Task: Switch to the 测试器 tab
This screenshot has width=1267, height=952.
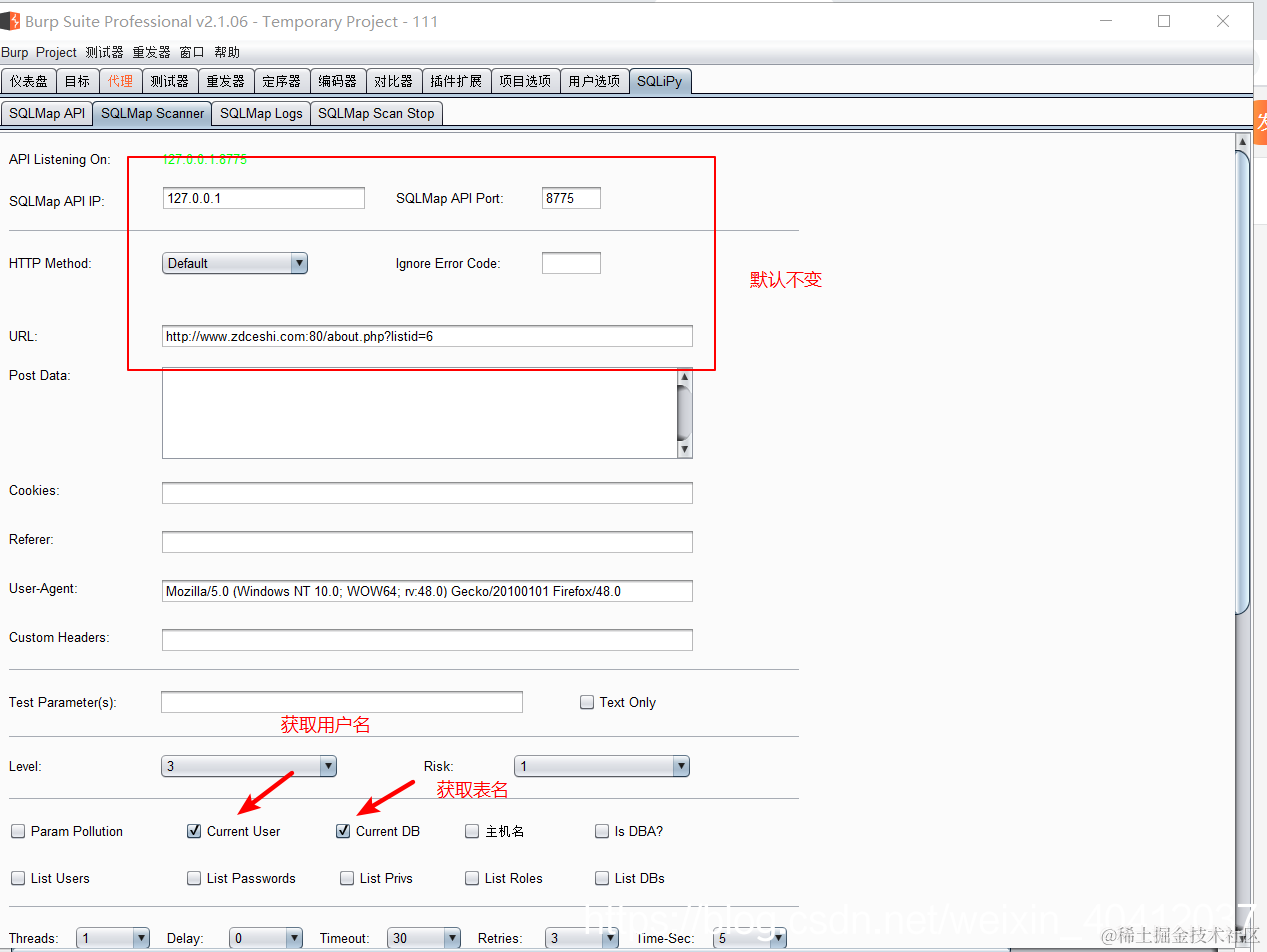Action: coord(170,81)
